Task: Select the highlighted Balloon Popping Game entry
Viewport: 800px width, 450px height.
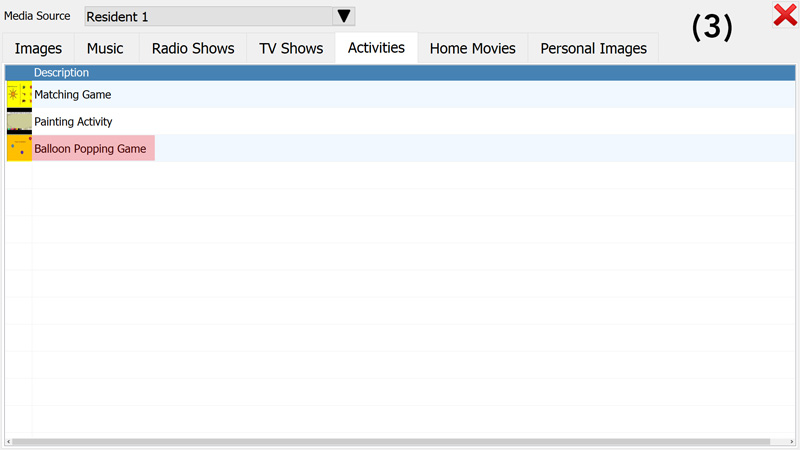Action: tap(90, 149)
